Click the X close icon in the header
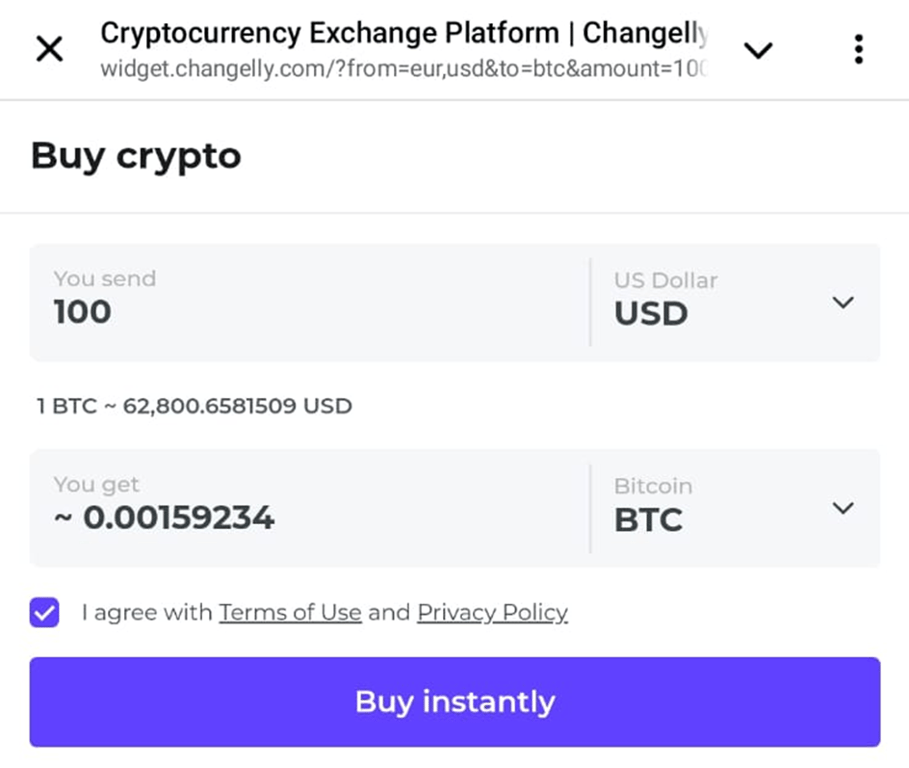Screen dimensions: 909x768 49,49
